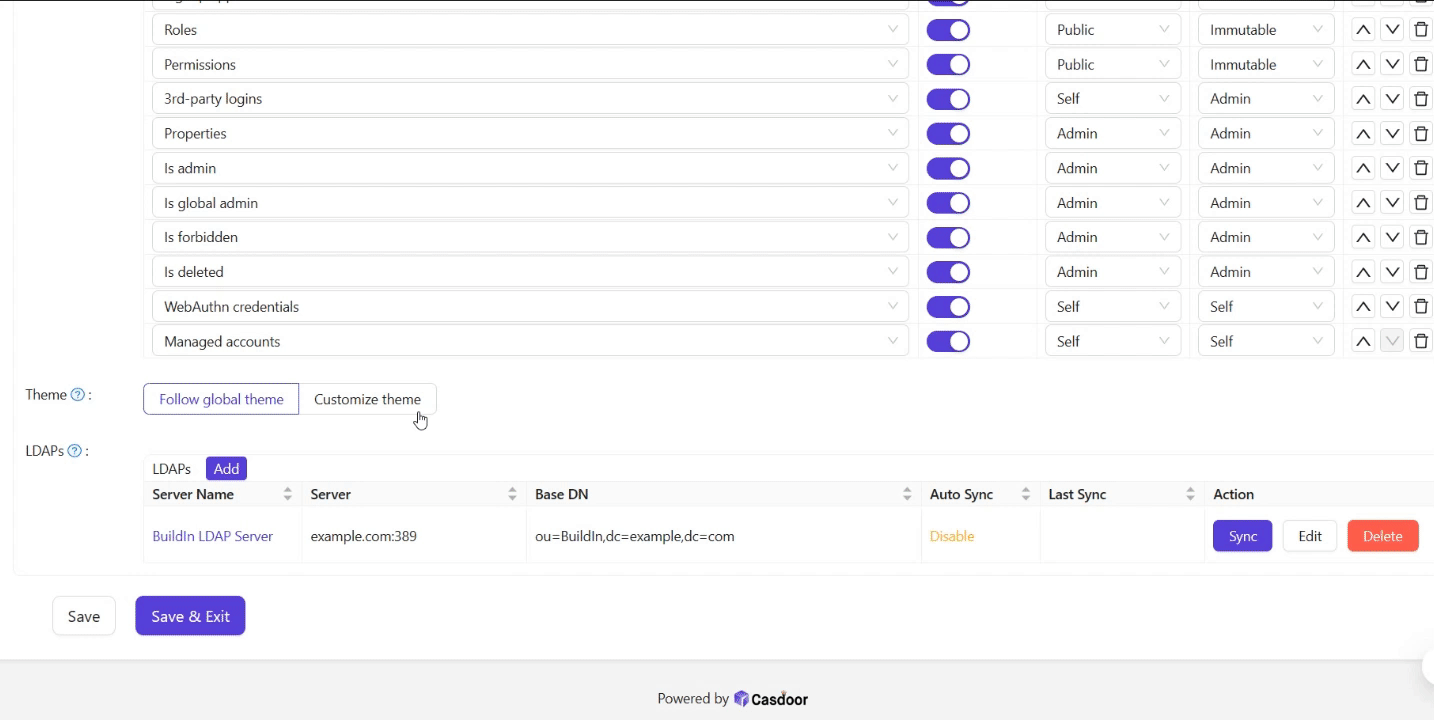Turn off the Is deleted switch
Screen dimensions: 1434x720
coord(948,272)
